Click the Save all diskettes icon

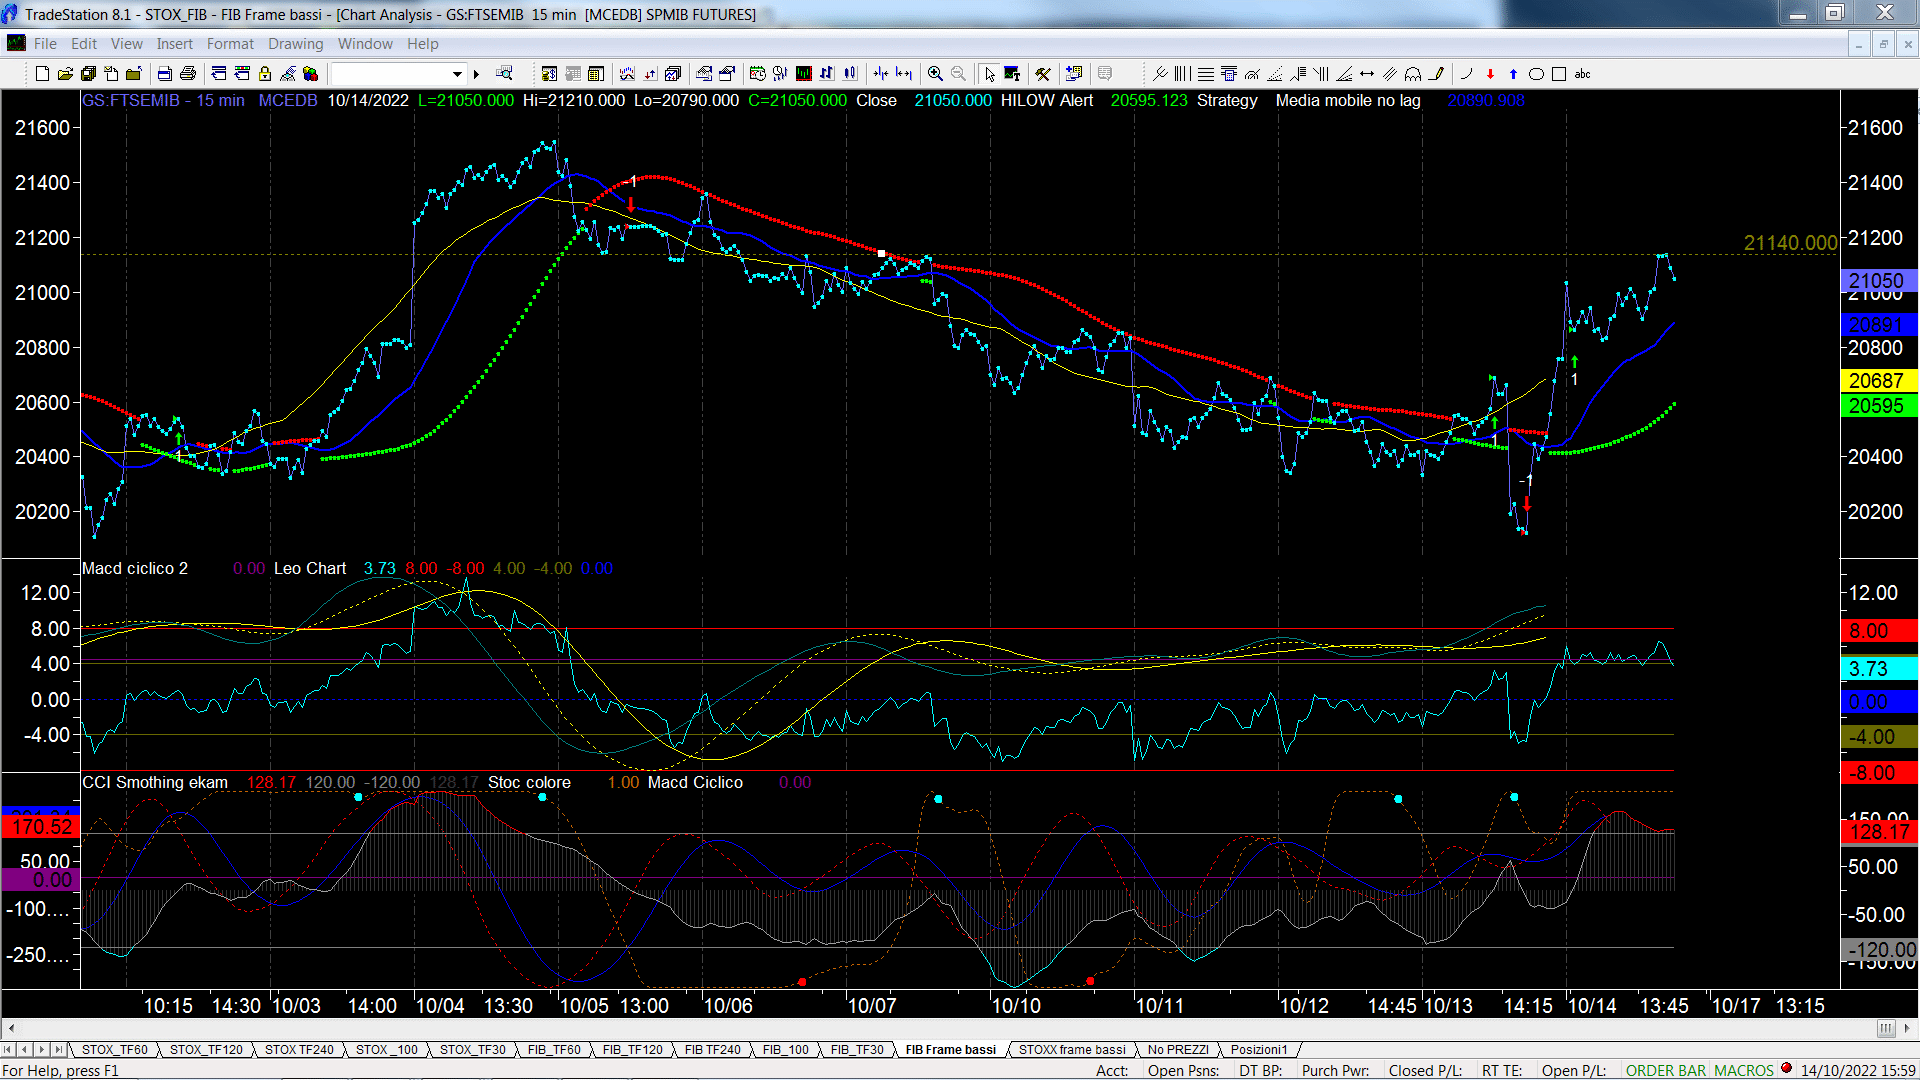click(x=88, y=74)
